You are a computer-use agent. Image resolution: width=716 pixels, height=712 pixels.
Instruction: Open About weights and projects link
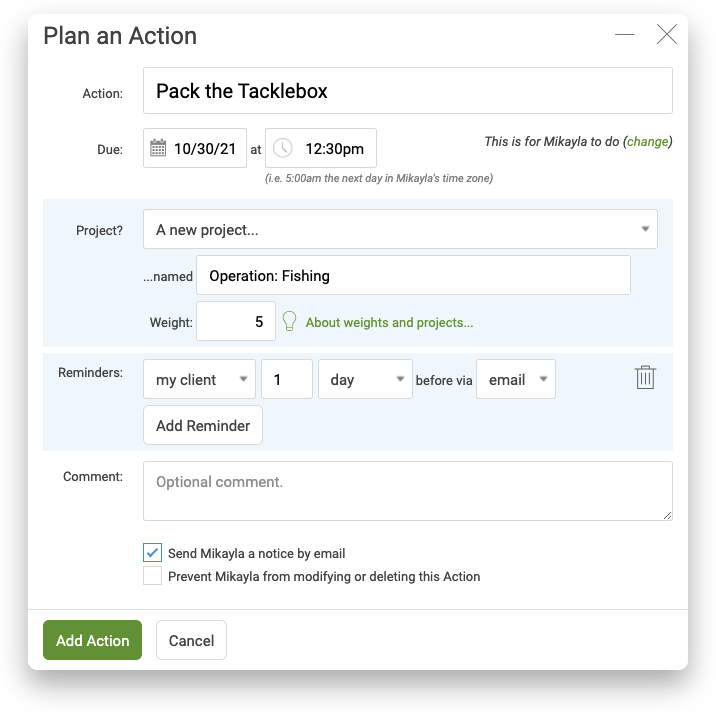[389, 322]
